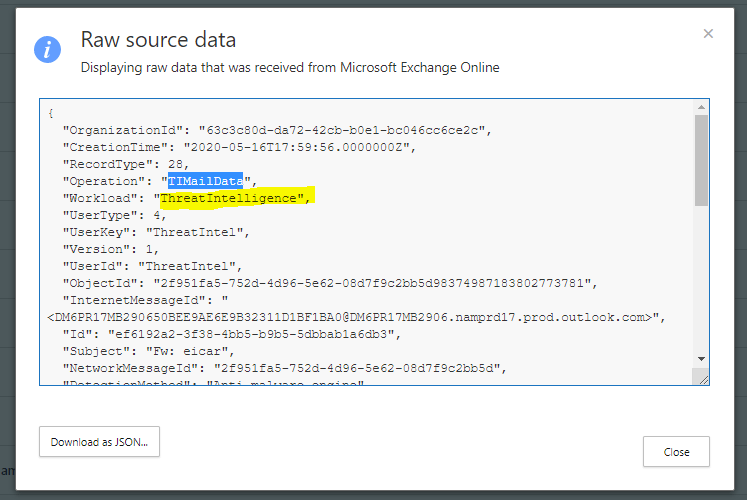
Task: Click the RecordType line
Action: [125, 164]
